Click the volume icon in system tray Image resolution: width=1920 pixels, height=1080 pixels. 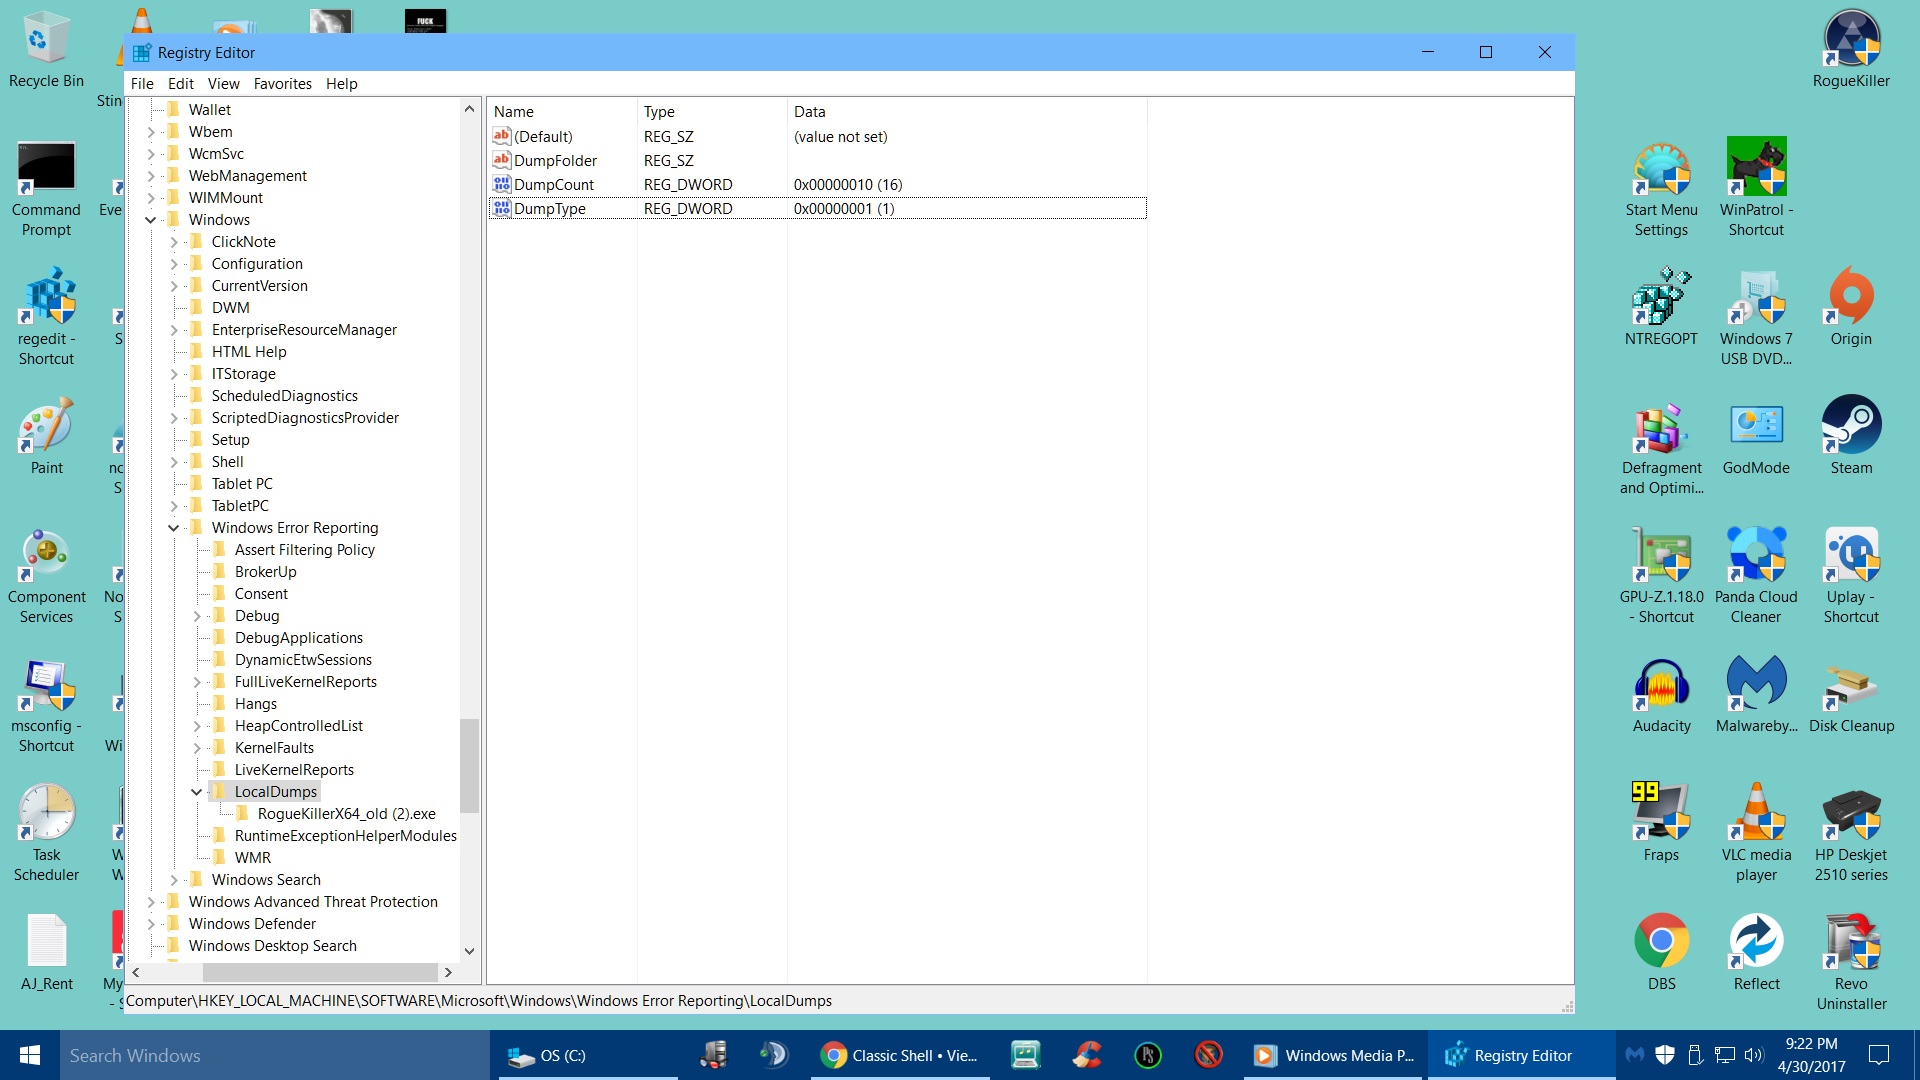pos(1754,1055)
